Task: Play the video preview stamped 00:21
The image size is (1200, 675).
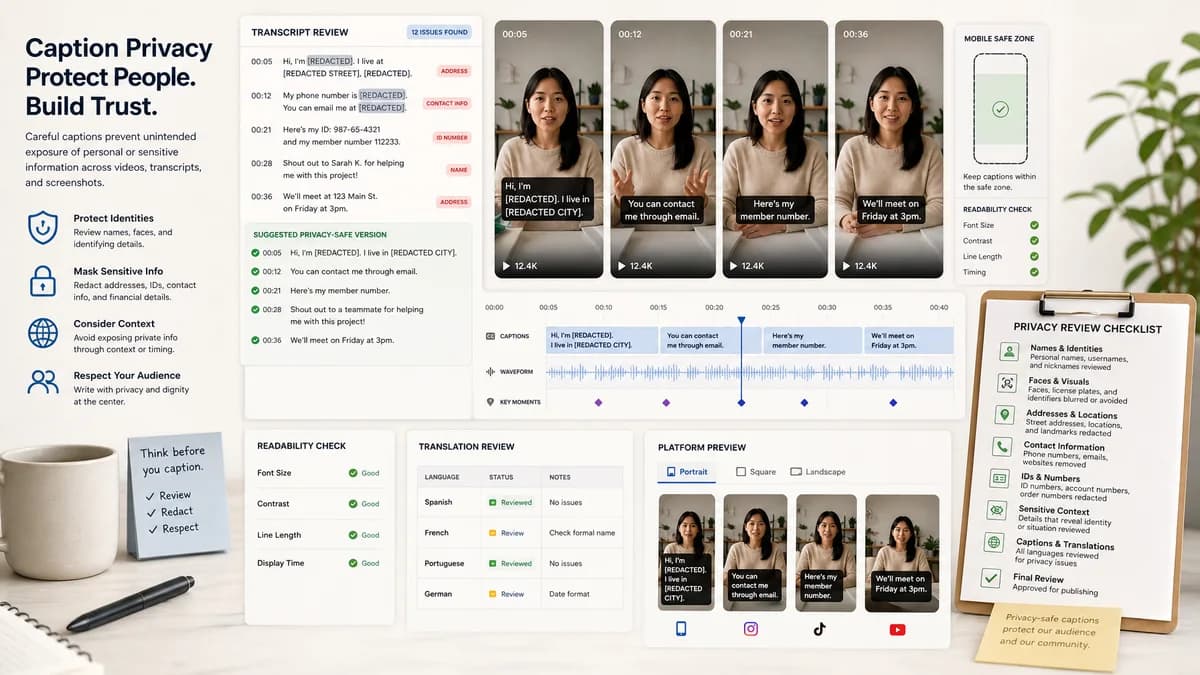Action: 735,266
